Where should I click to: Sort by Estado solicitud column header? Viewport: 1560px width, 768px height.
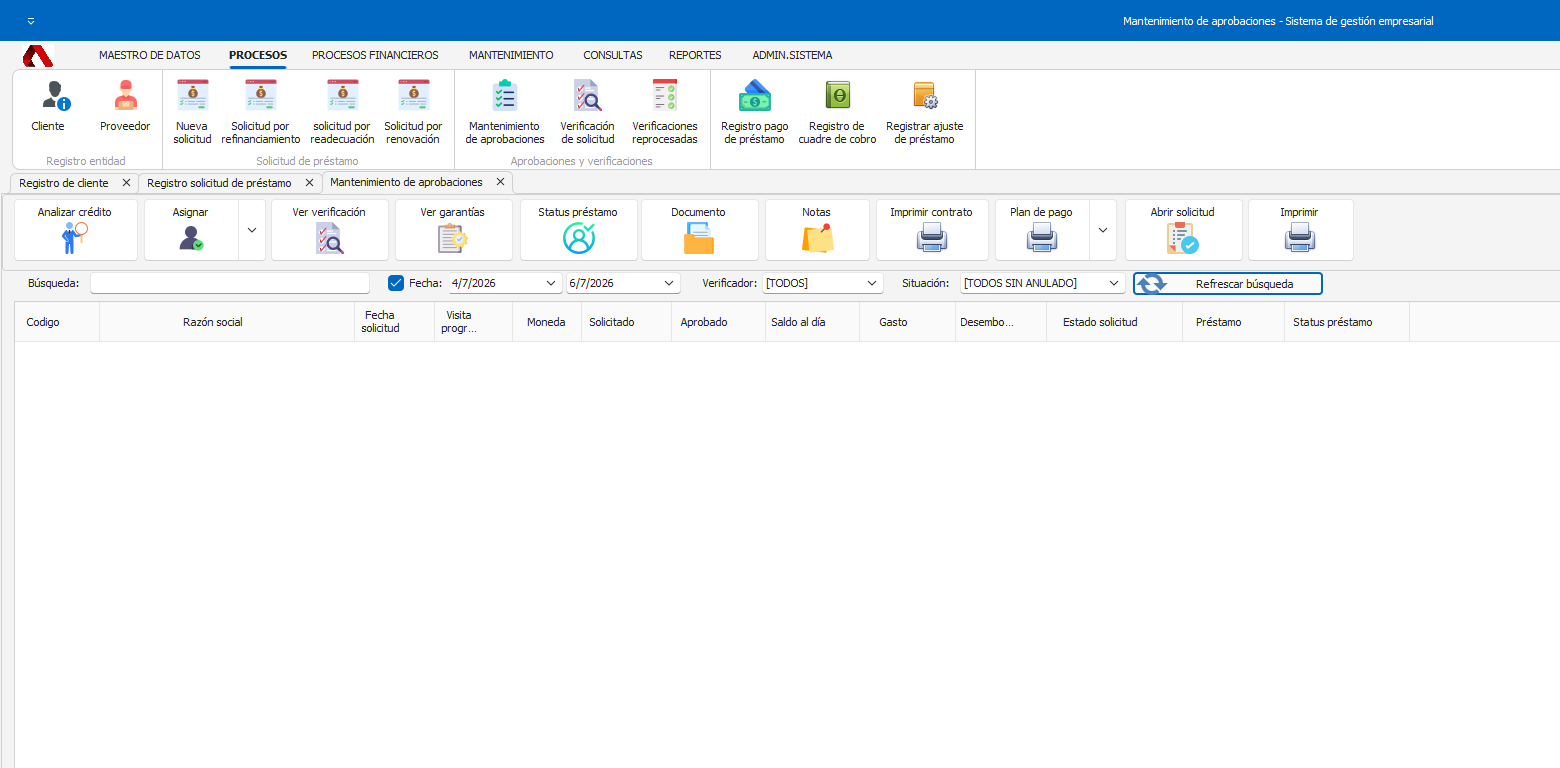point(1114,322)
